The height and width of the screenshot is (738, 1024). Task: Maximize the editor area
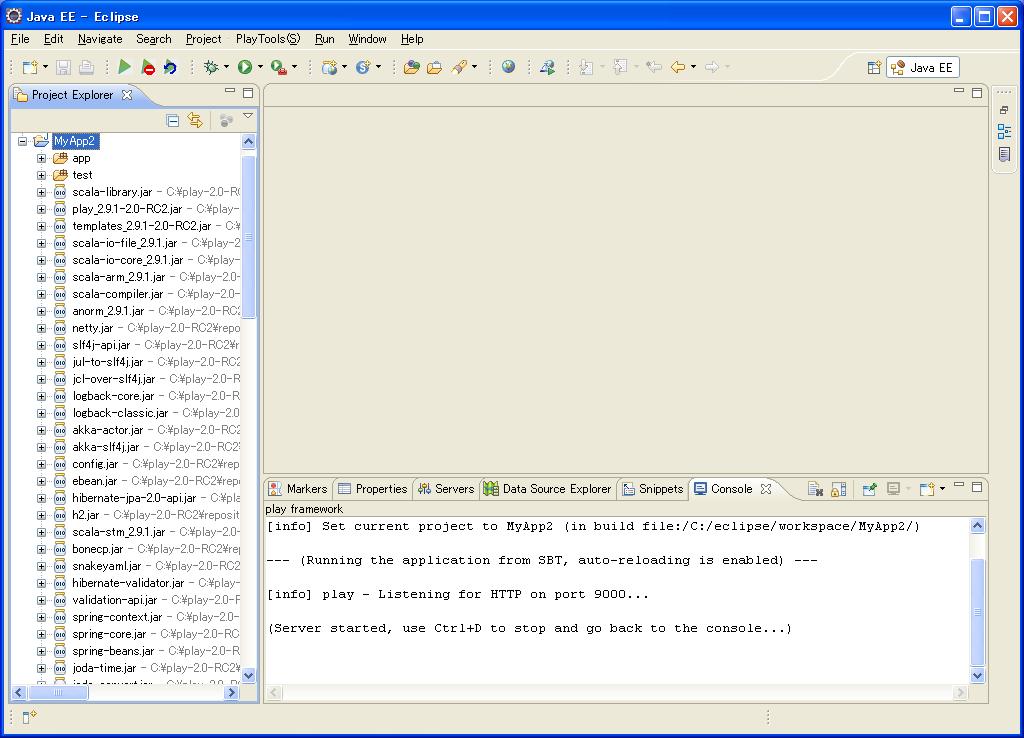(x=977, y=93)
